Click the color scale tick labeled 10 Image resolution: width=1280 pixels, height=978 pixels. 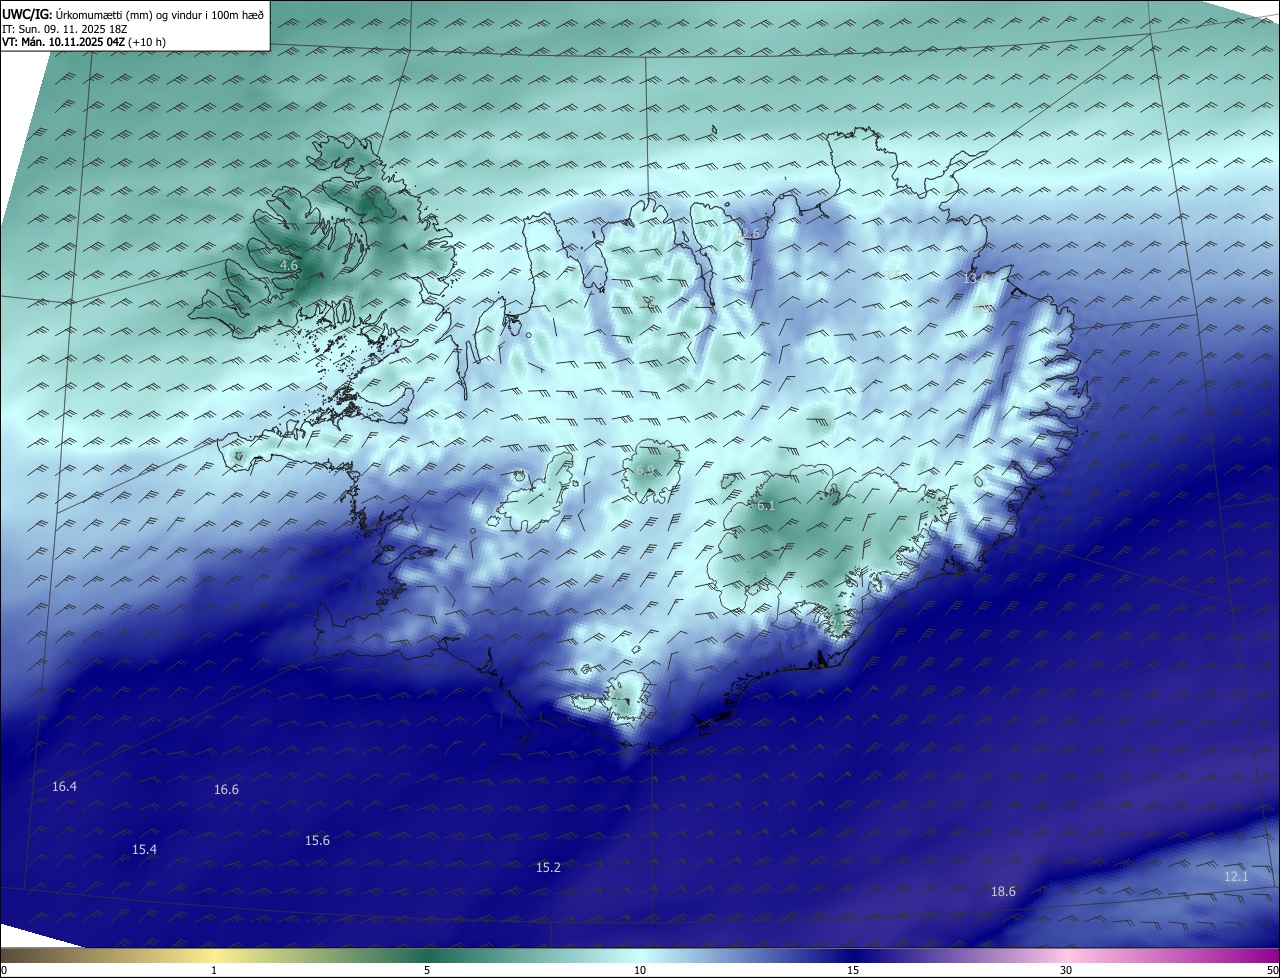(640, 970)
